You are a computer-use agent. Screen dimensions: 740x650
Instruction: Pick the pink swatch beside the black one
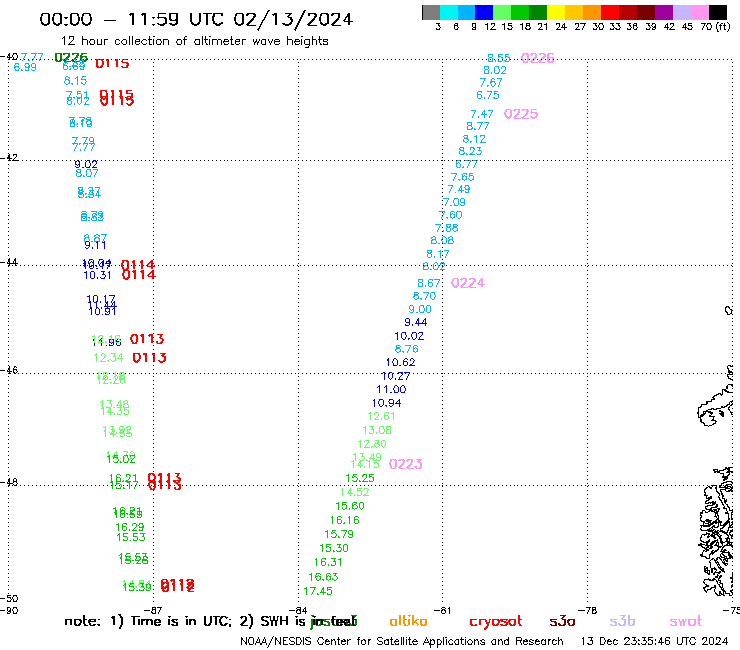coord(699,12)
